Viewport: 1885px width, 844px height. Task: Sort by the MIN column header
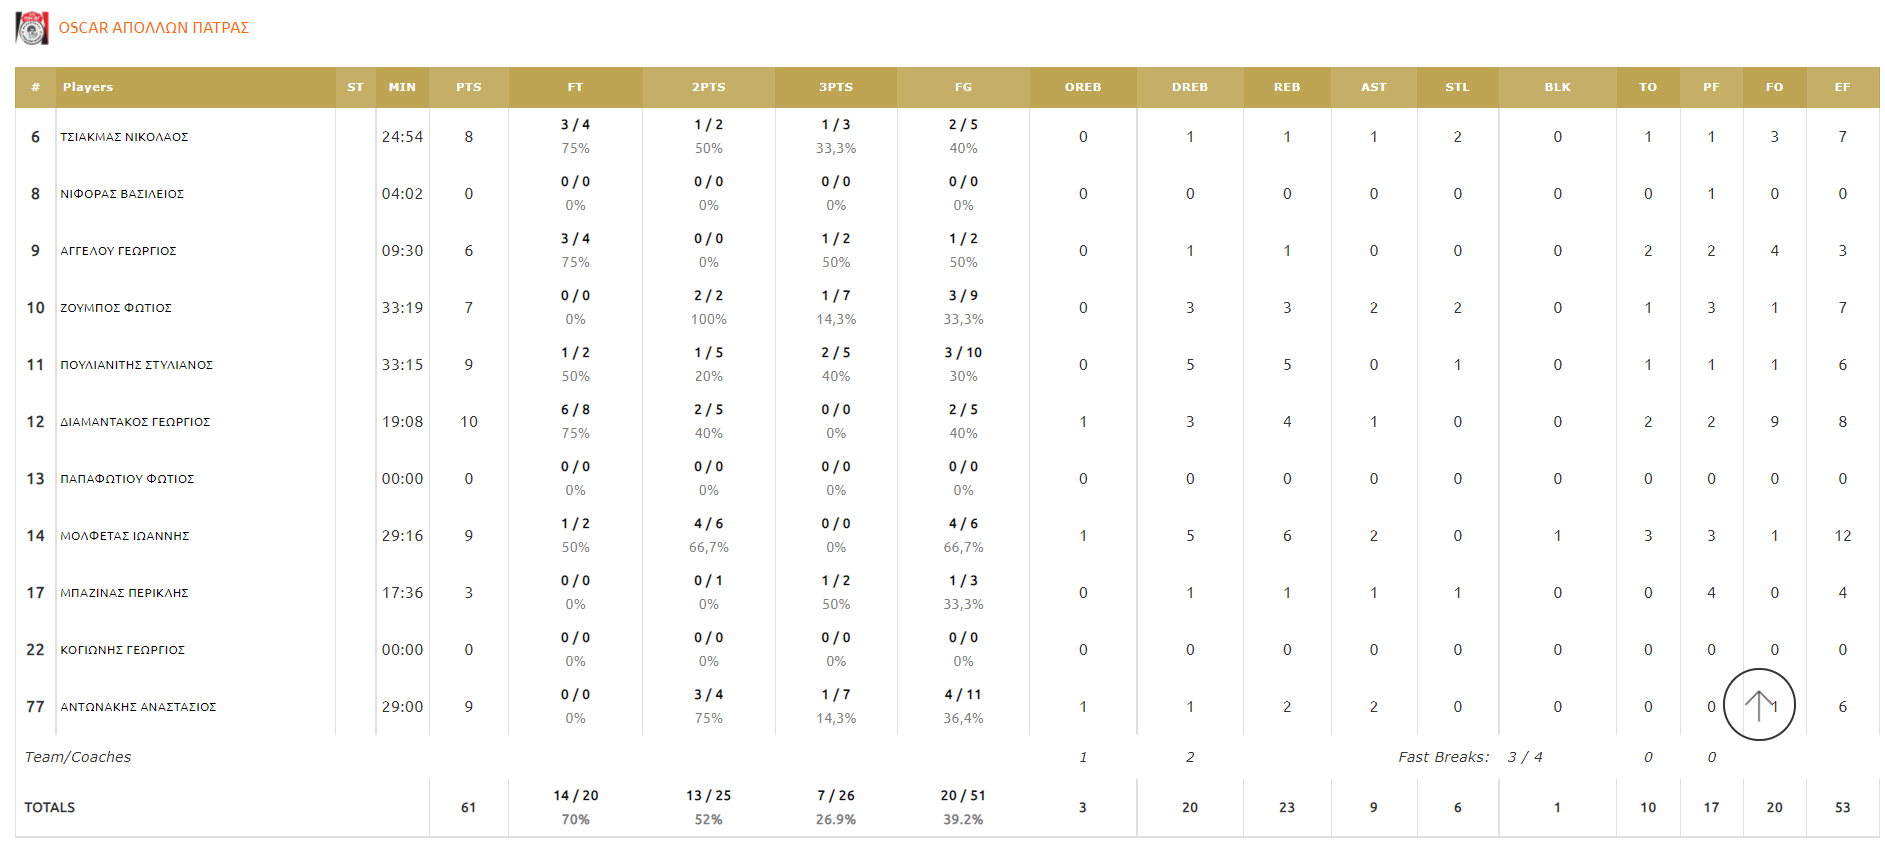tap(402, 87)
